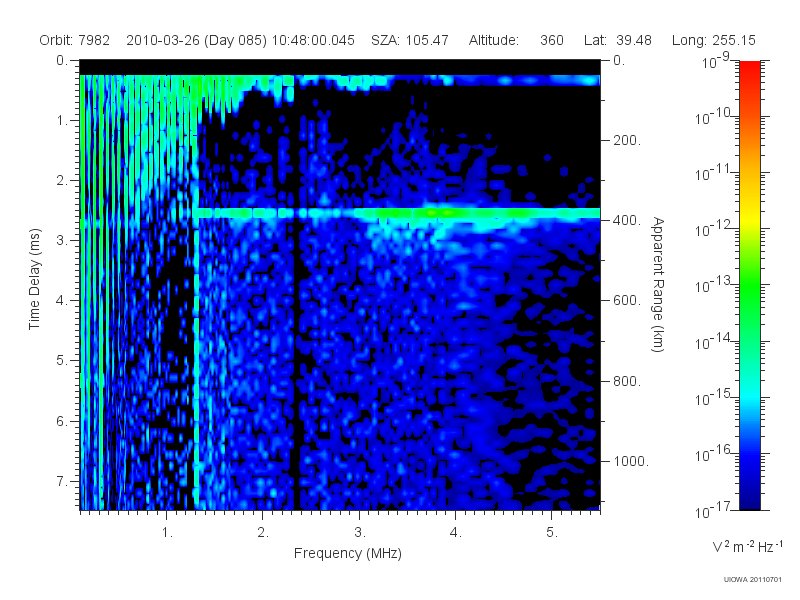Click the Long: 255.15 label
This screenshot has height=600, width=800.
(713, 40)
